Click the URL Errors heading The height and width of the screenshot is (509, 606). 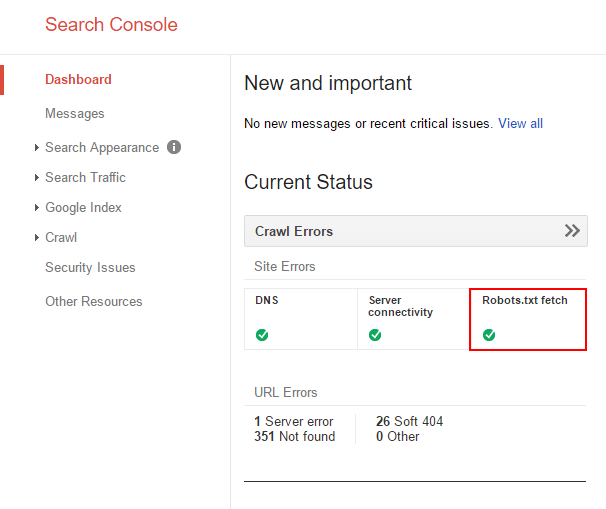pos(286,392)
